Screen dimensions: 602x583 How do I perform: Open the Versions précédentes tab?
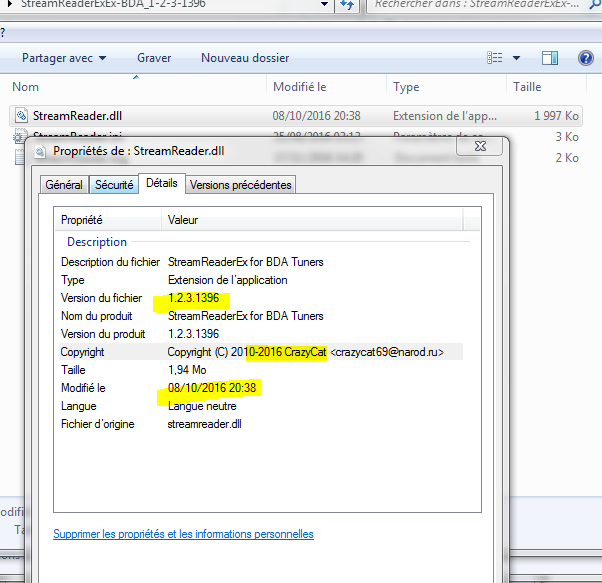[240, 184]
